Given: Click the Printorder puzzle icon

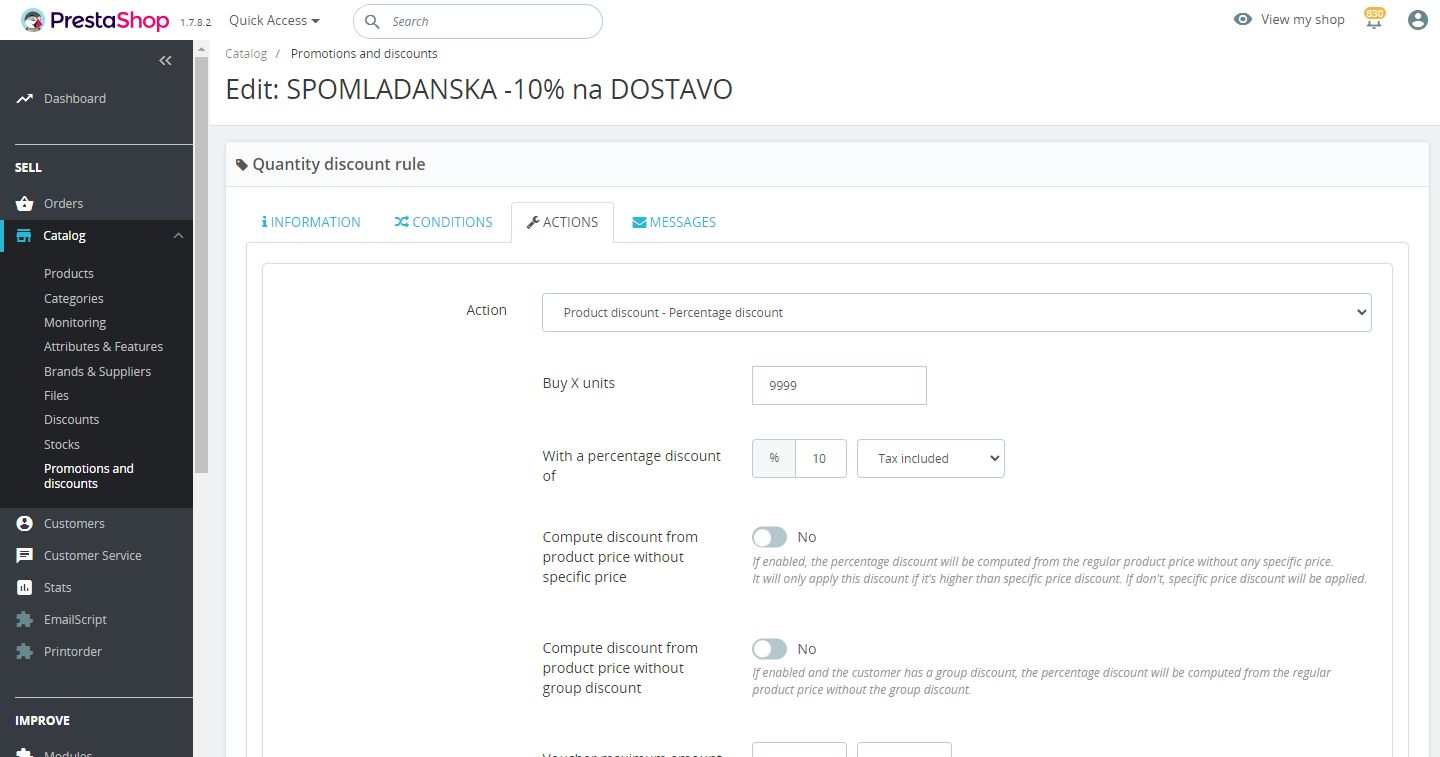Looking at the screenshot, I should point(25,652).
